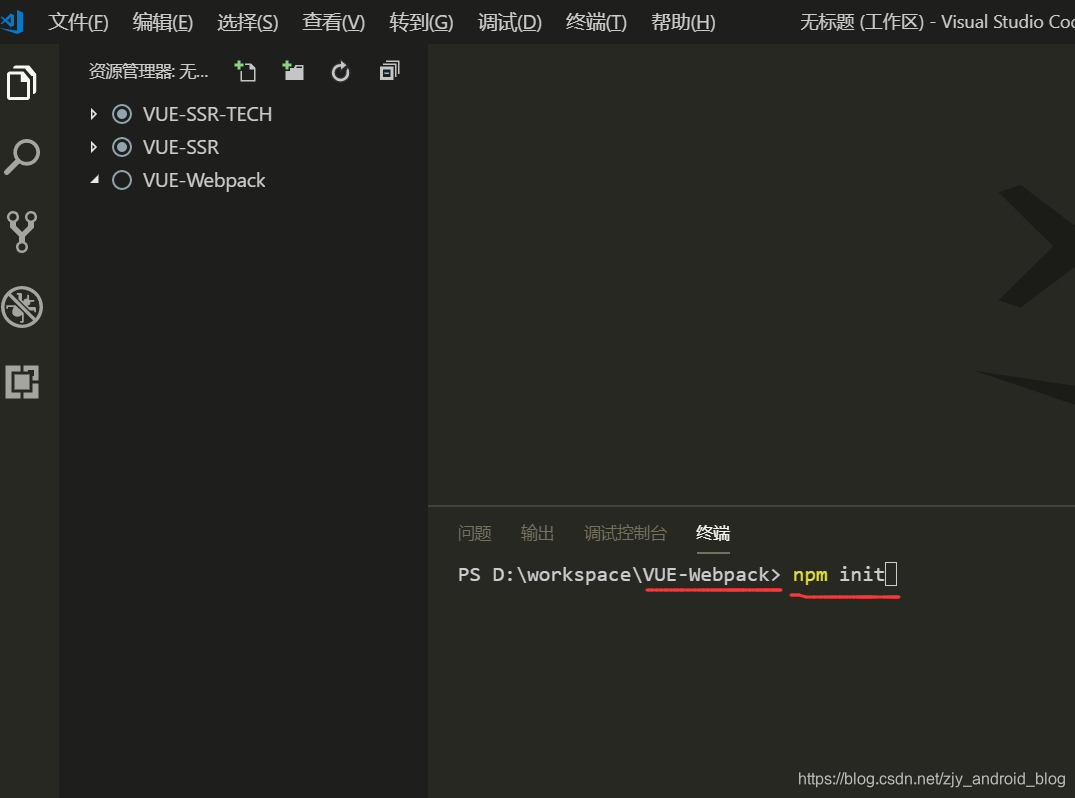Open the 查看(V) menu

tap(333, 22)
